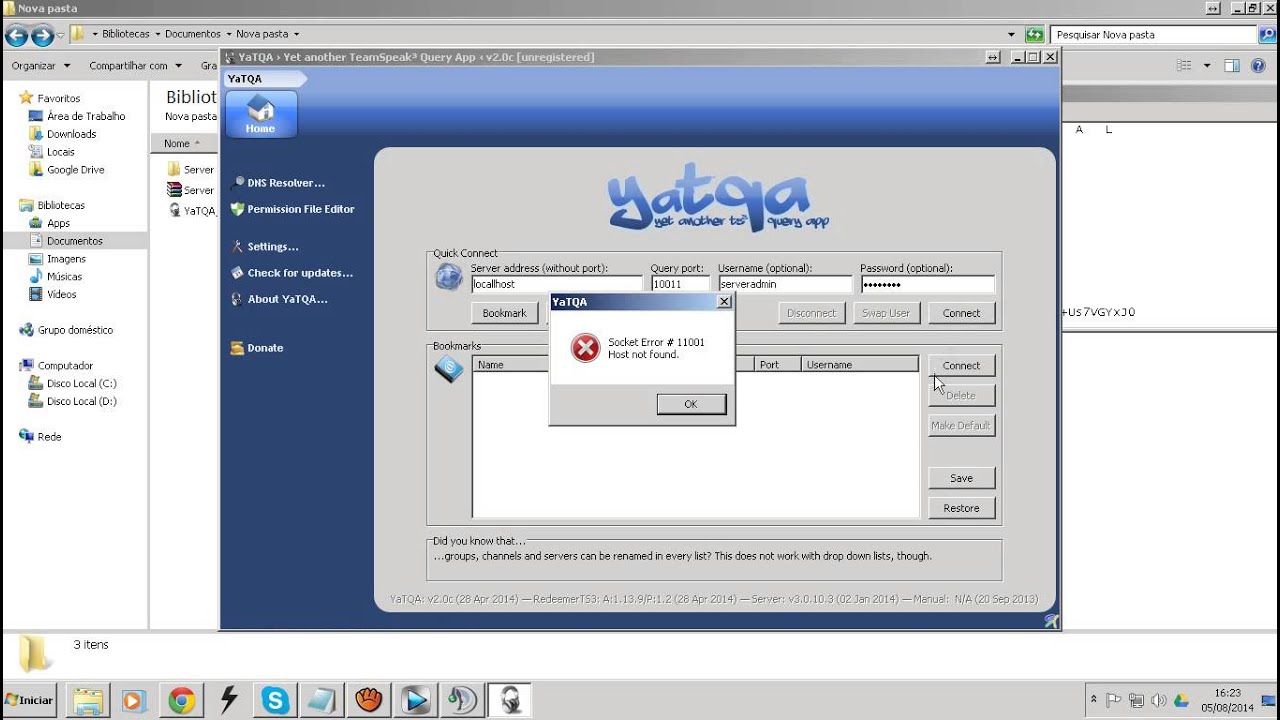Click the Username column header in Bookmarks
Screen dimensions: 1280x720
click(x=859, y=365)
